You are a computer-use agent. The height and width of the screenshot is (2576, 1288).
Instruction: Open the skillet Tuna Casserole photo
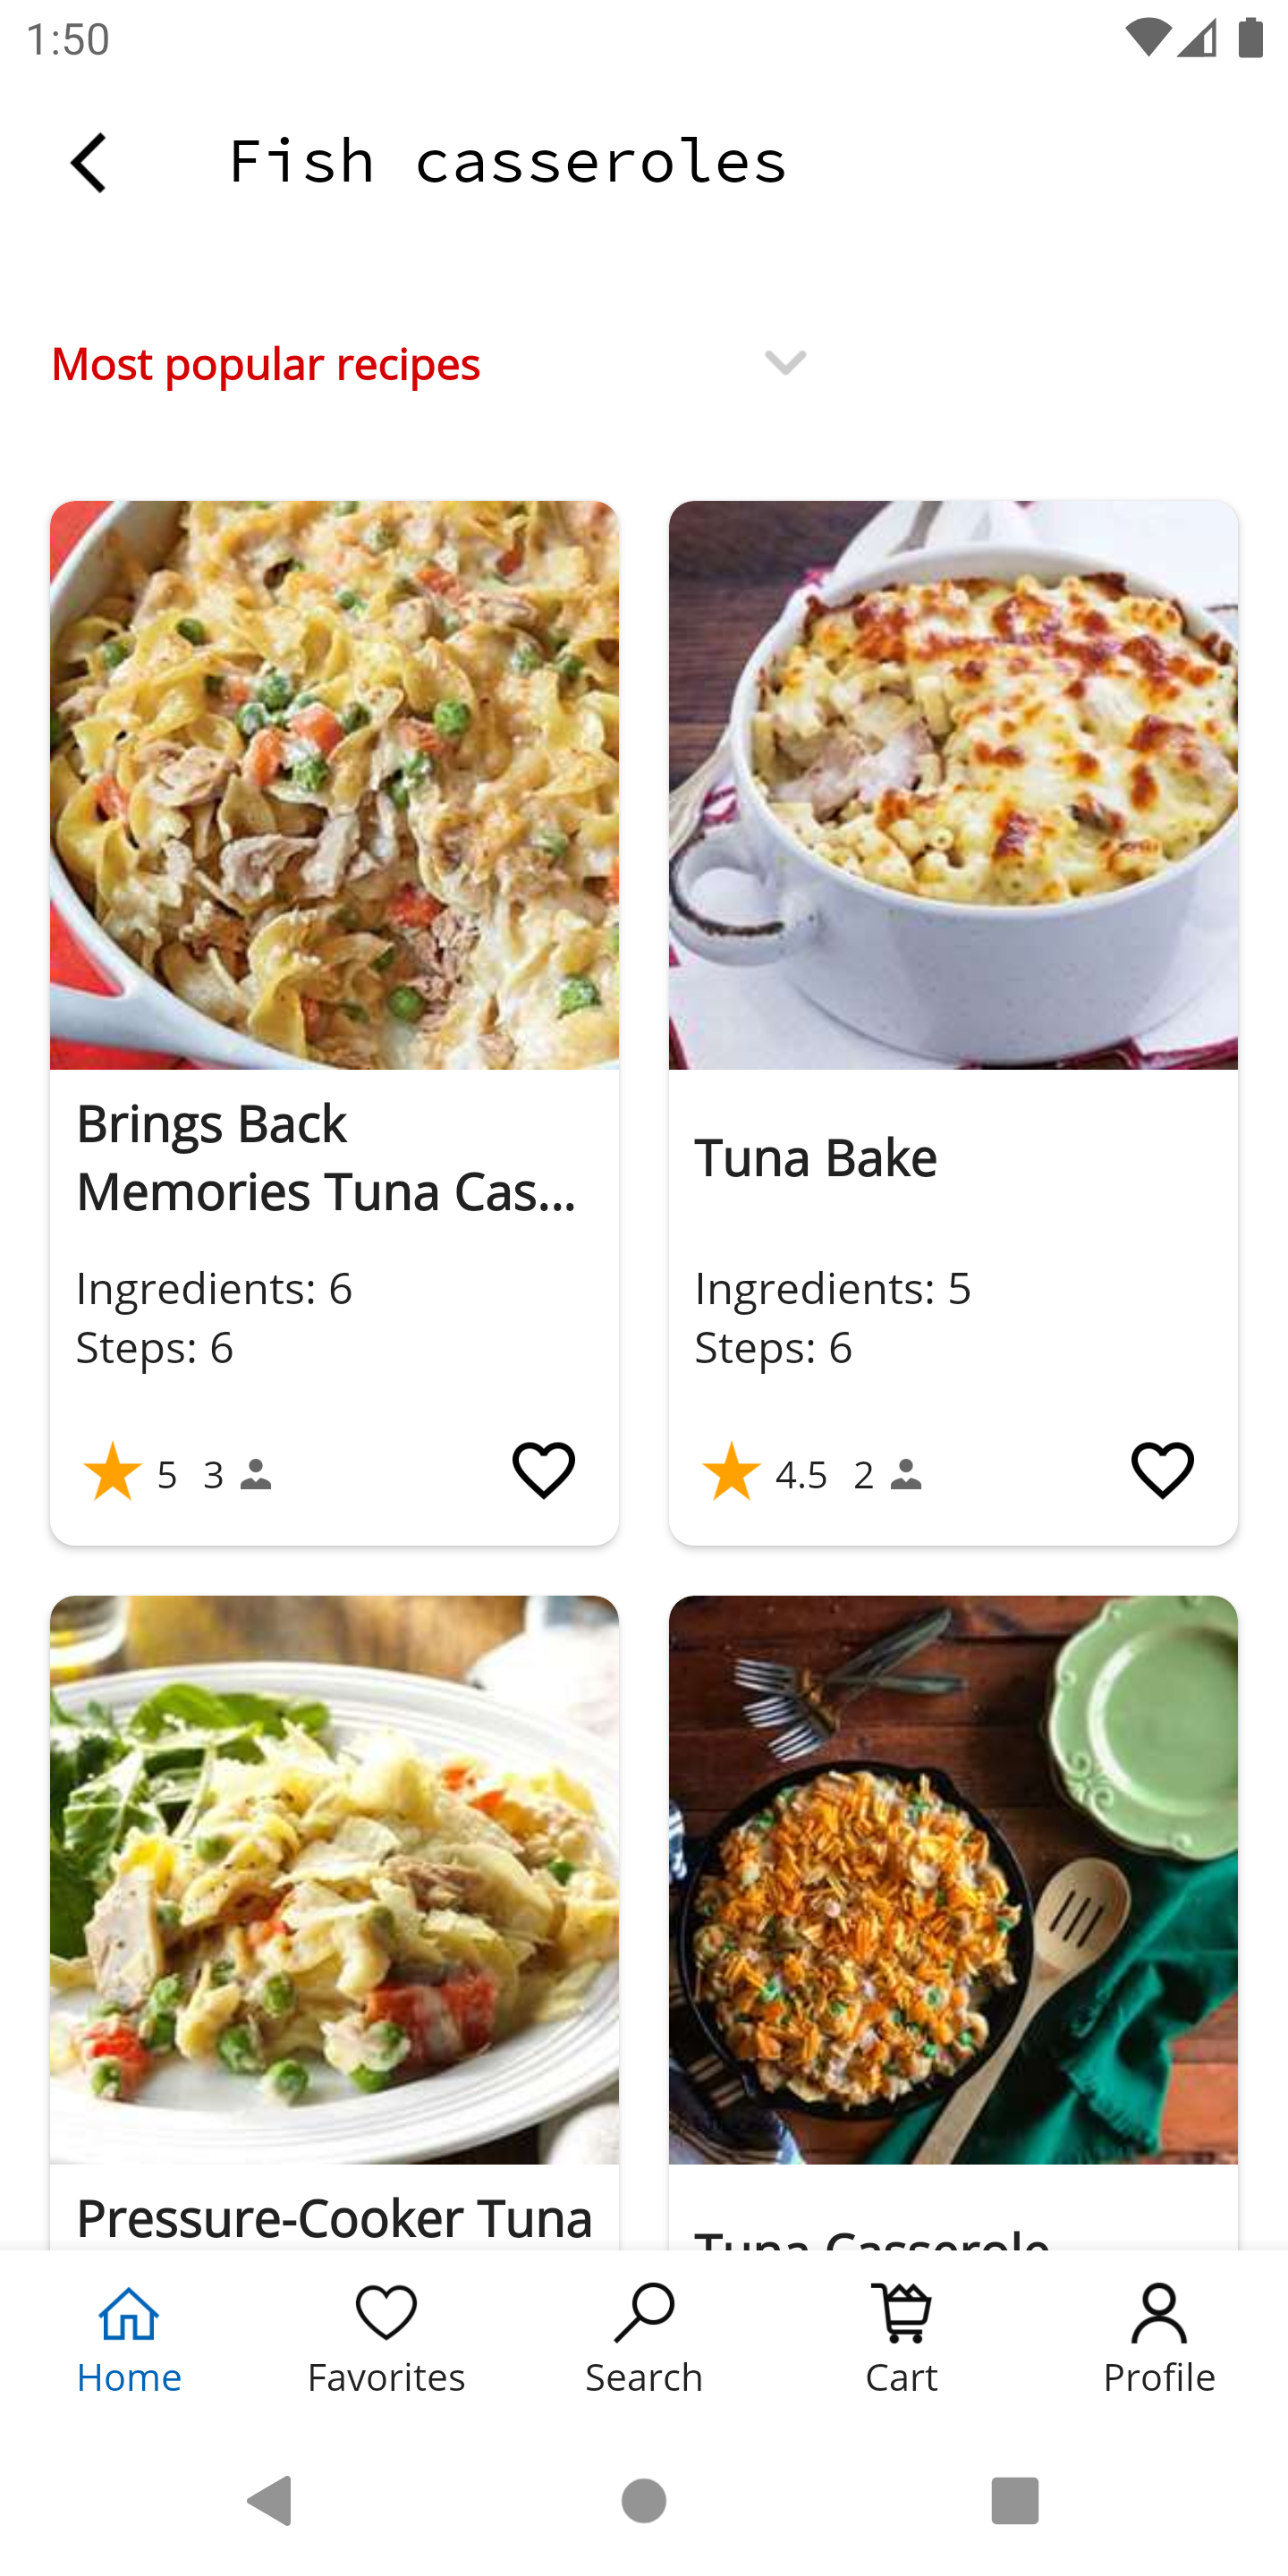pos(953,1880)
